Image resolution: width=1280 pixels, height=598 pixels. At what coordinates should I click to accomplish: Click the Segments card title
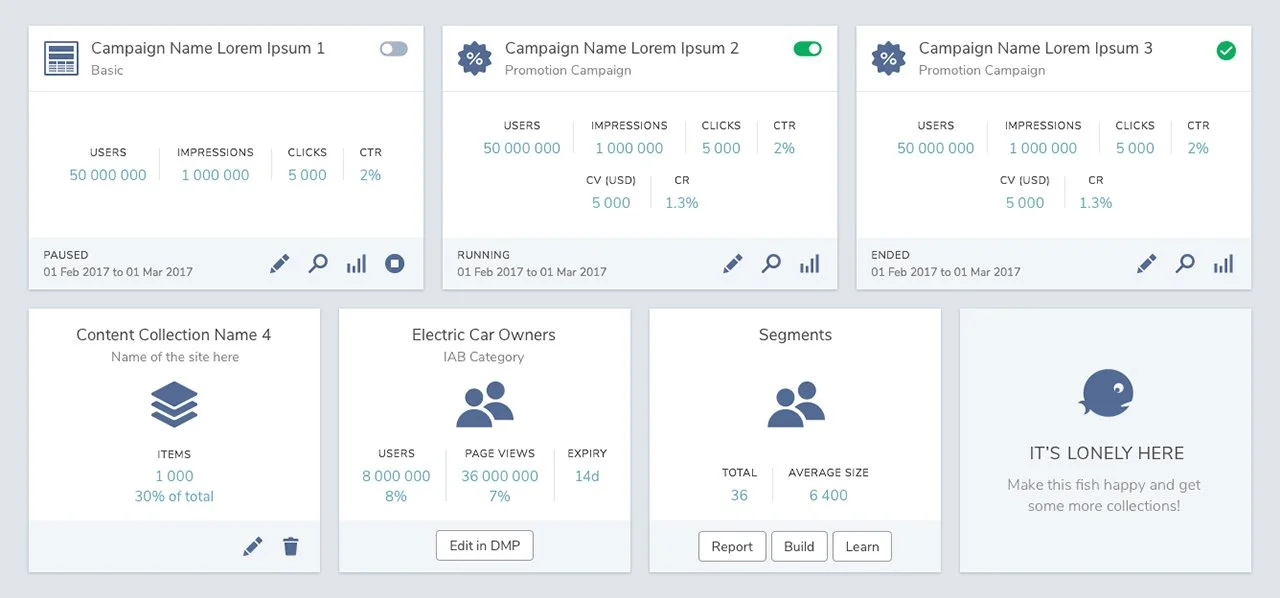coord(795,335)
